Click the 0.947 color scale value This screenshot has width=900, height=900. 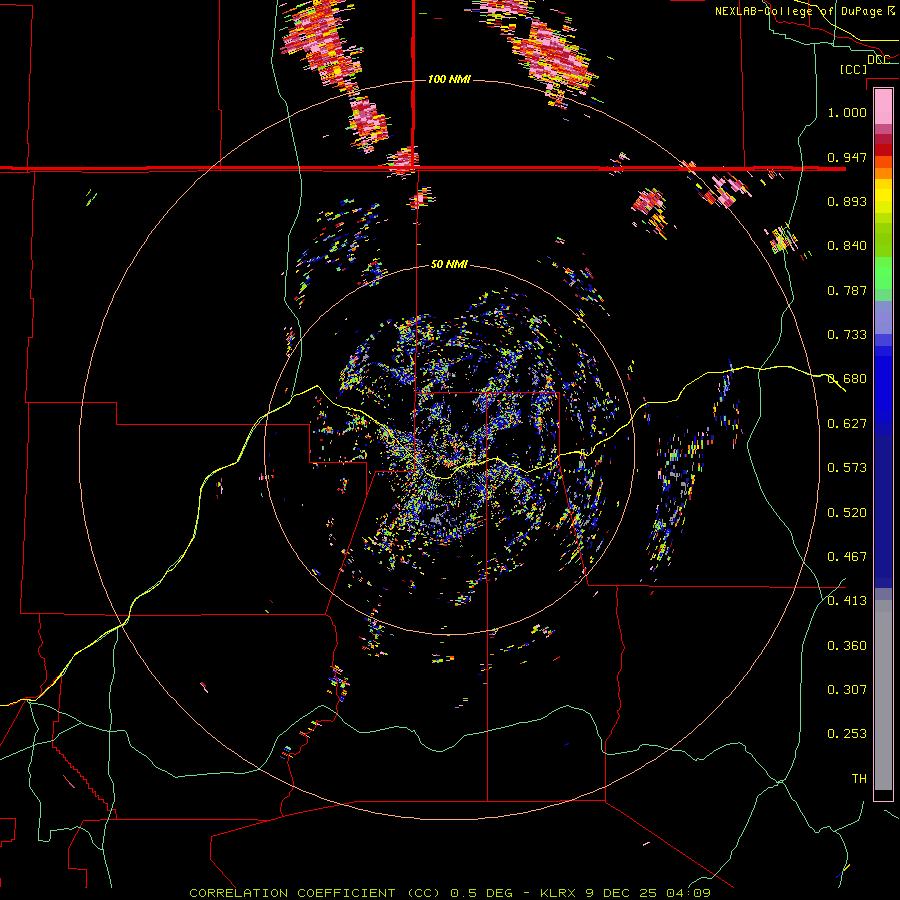847,157
